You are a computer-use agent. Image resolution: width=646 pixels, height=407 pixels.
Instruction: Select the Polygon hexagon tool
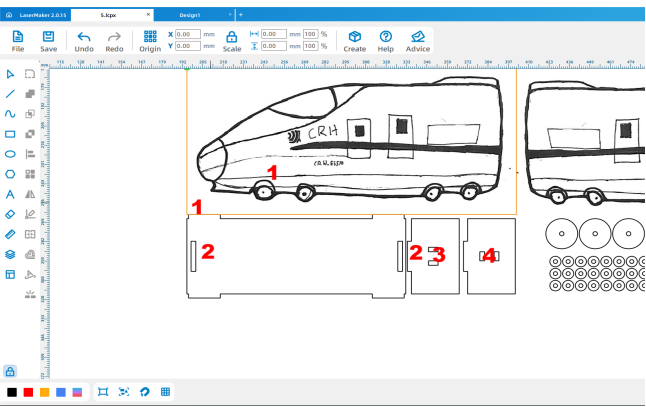[x=10, y=174]
